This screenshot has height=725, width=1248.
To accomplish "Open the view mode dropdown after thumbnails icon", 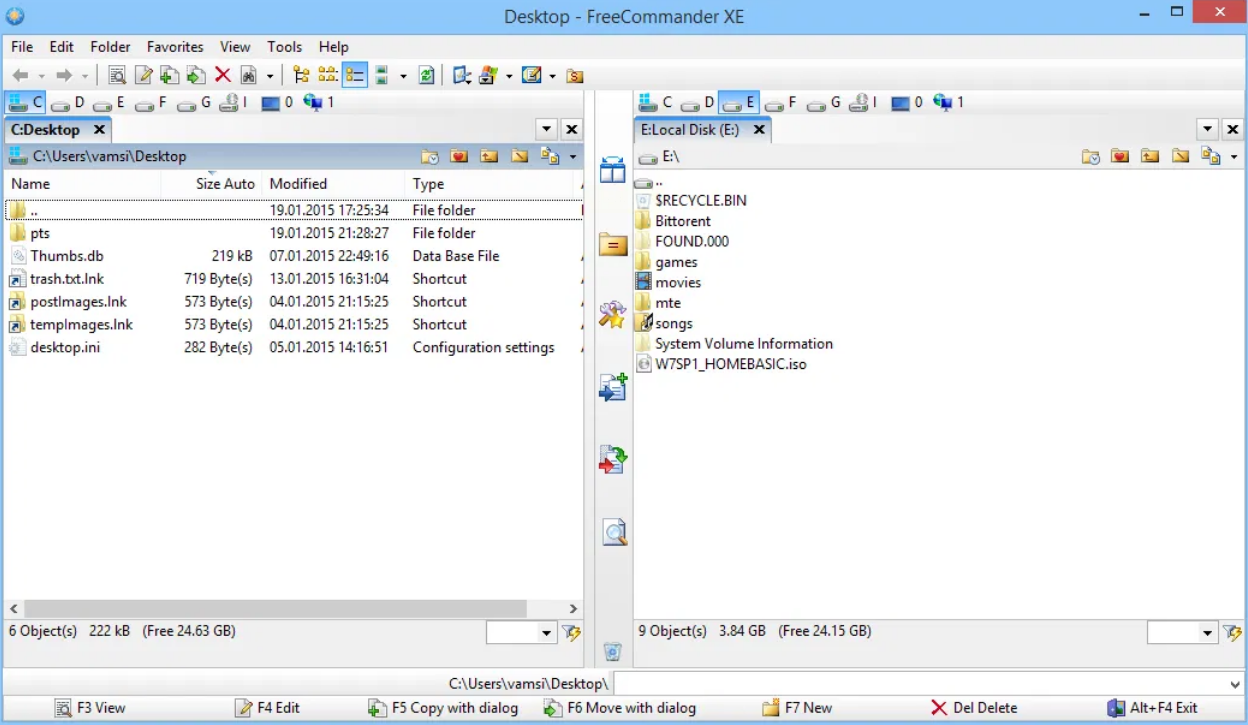I will pyautogui.click(x=403, y=76).
